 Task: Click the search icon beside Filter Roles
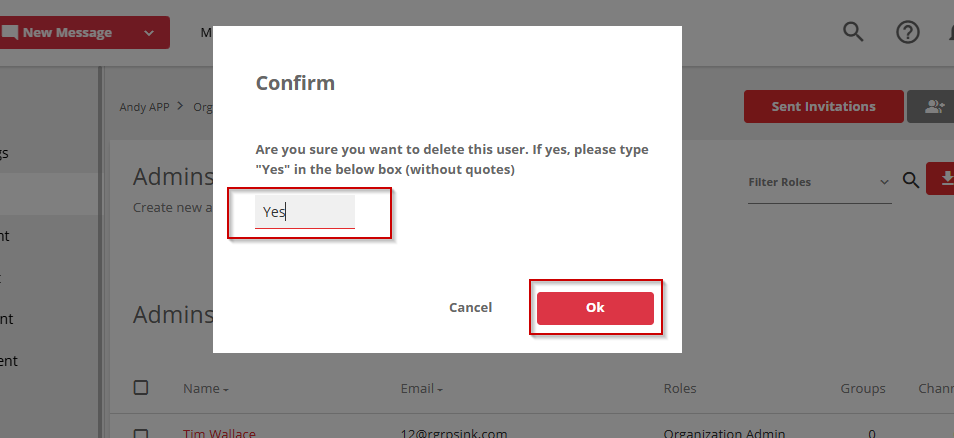tap(910, 180)
